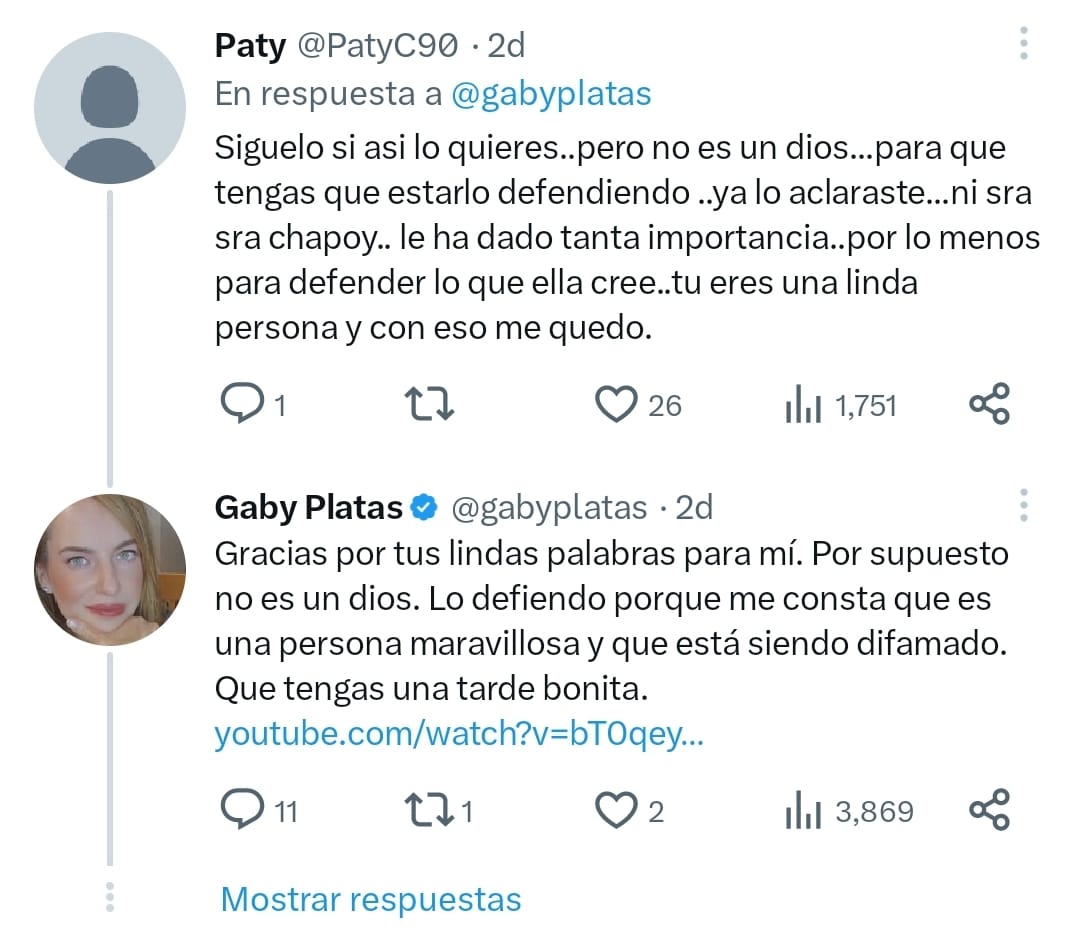
Task: Open more options on Gaby Platas' tweet
Action: coord(1023,506)
